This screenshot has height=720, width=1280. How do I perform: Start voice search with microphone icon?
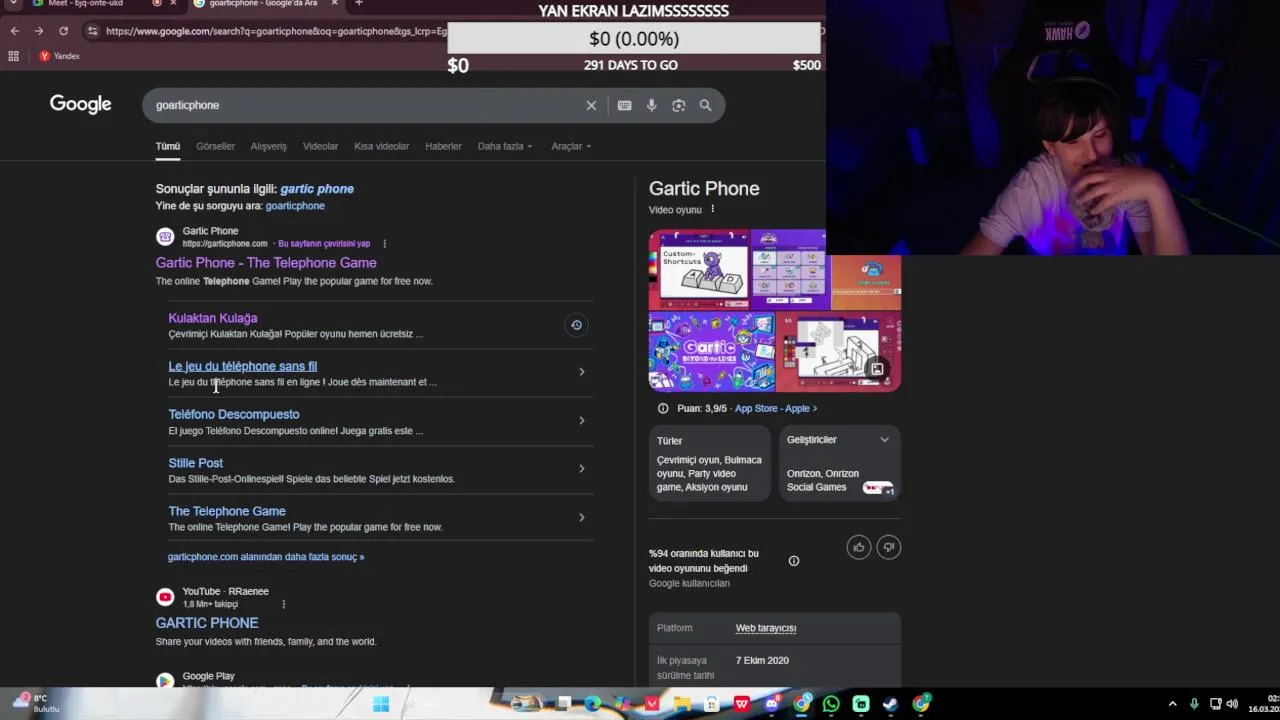tap(651, 105)
